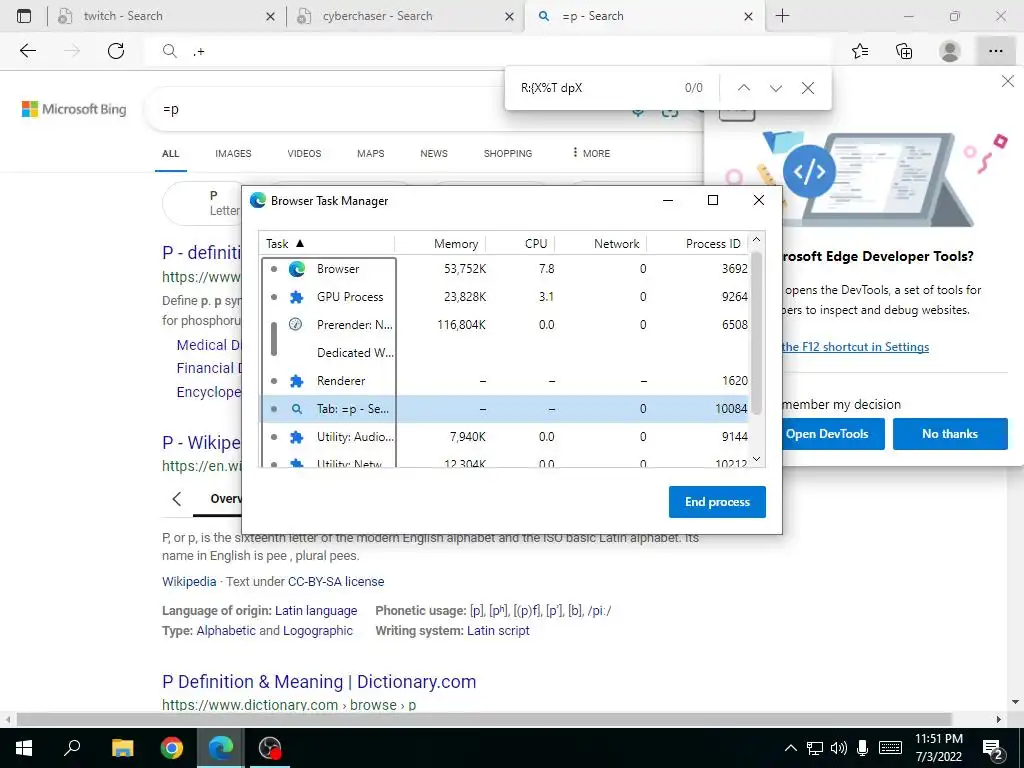
Task: Select the Dedicated W... task row
Action: coord(504,353)
